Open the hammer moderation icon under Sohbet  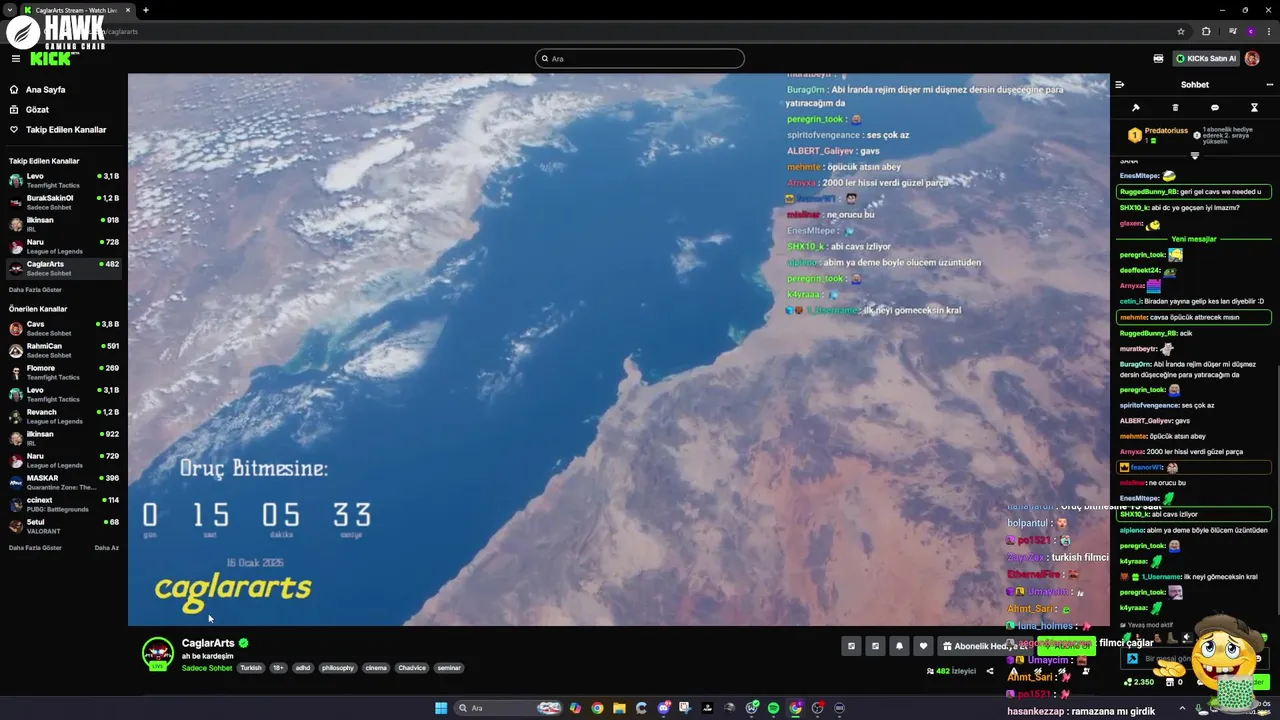coord(1136,108)
